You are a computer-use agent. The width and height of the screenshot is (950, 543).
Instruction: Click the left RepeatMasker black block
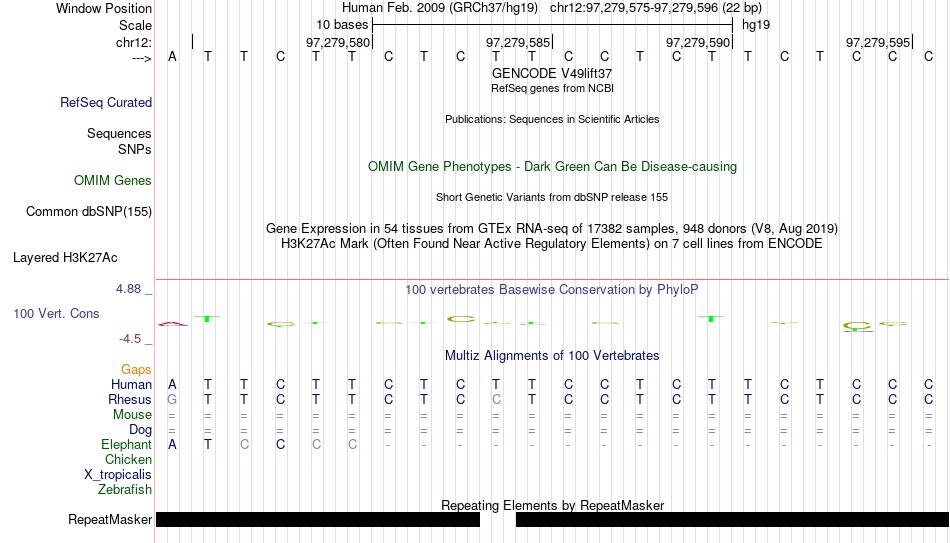pos(318,519)
